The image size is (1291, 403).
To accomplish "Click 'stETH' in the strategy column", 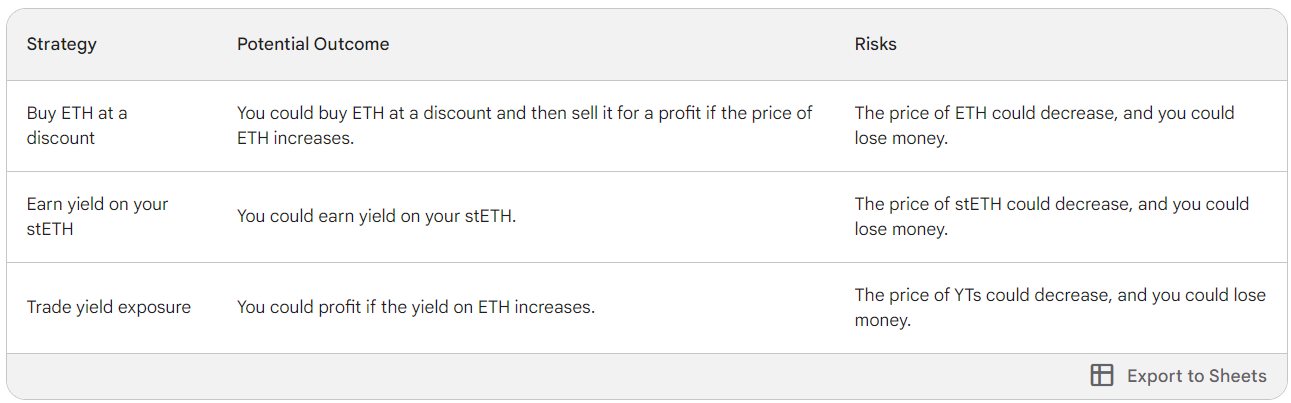I will [49, 229].
